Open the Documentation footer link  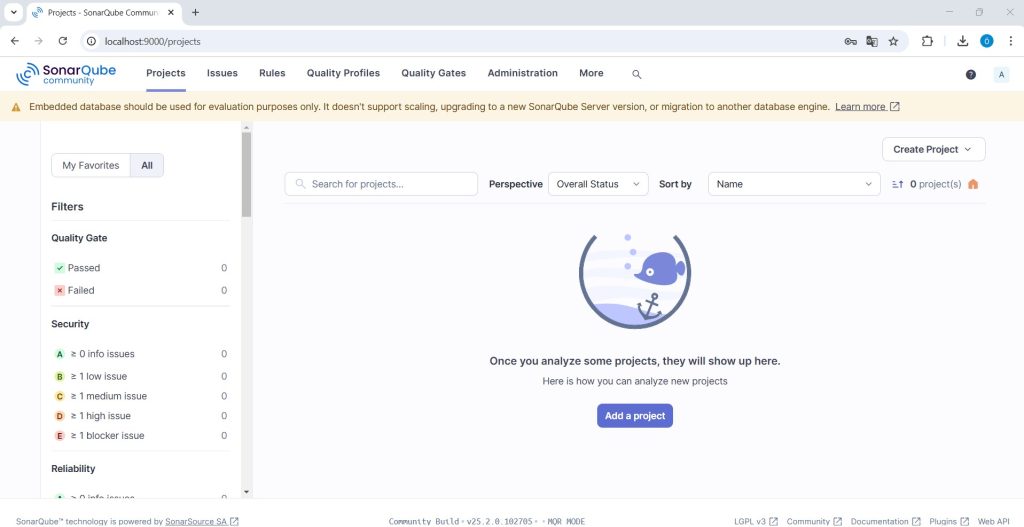(886, 521)
